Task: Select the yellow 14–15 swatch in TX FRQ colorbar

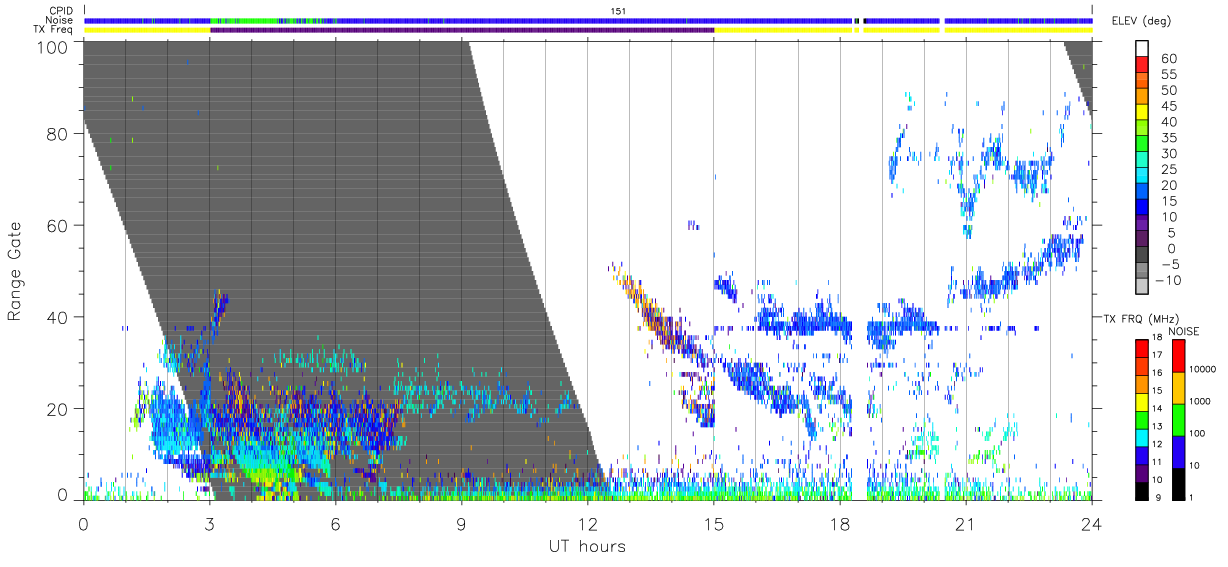Action: click(1142, 401)
